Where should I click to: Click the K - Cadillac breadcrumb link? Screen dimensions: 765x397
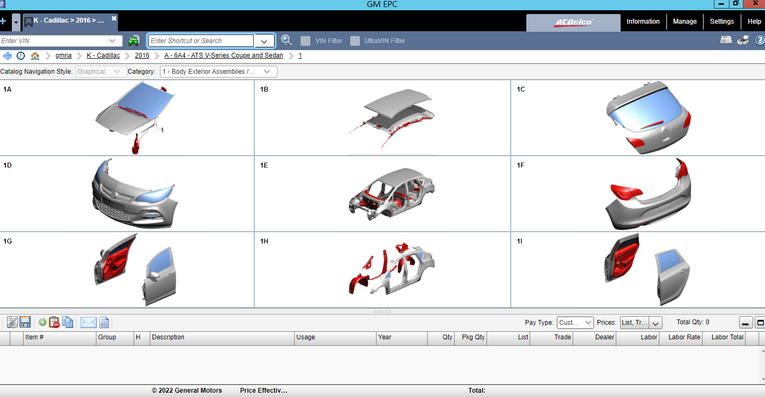103,56
